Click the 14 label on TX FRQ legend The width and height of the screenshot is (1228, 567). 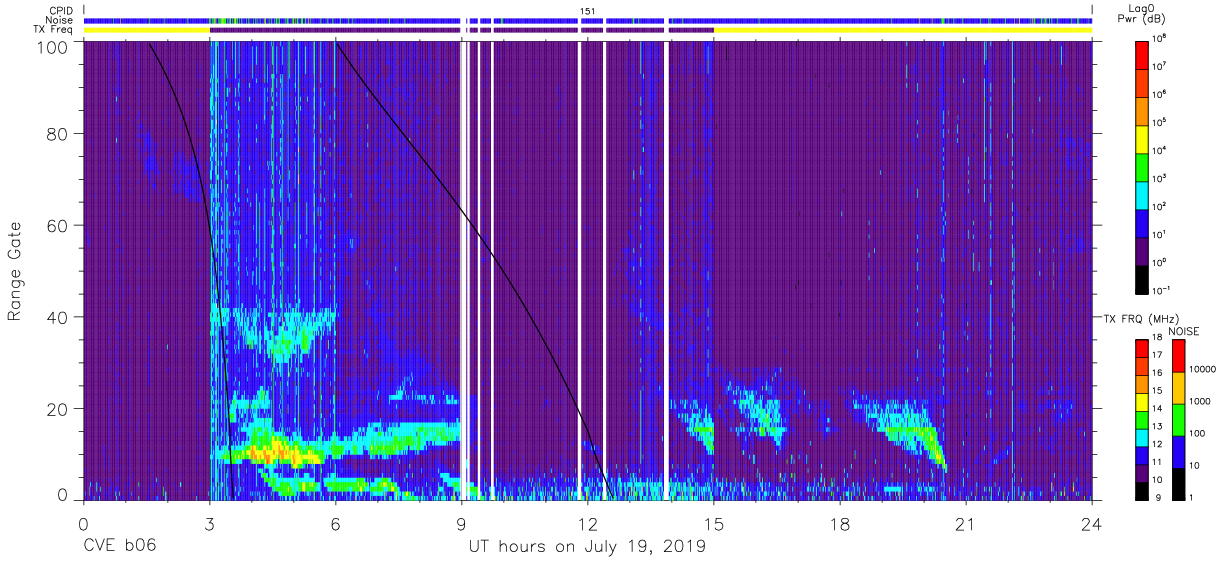(1159, 408)
